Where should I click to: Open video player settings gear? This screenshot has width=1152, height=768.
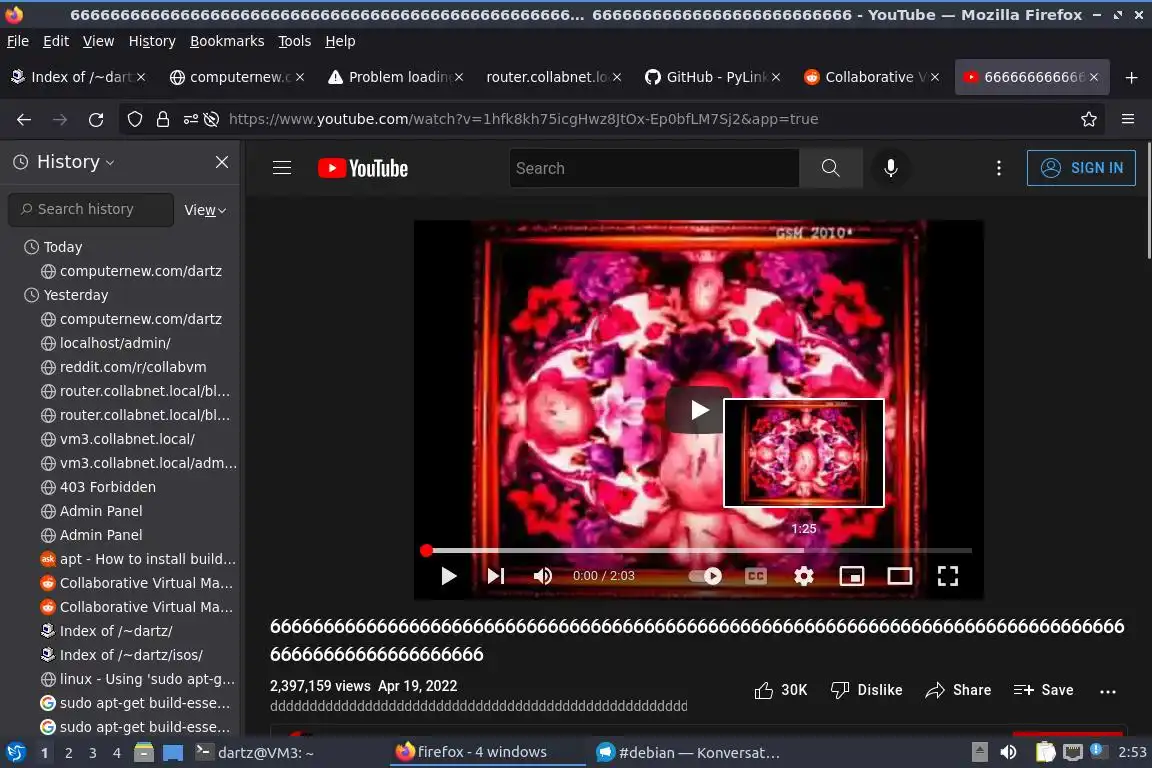tap(804, 576)
